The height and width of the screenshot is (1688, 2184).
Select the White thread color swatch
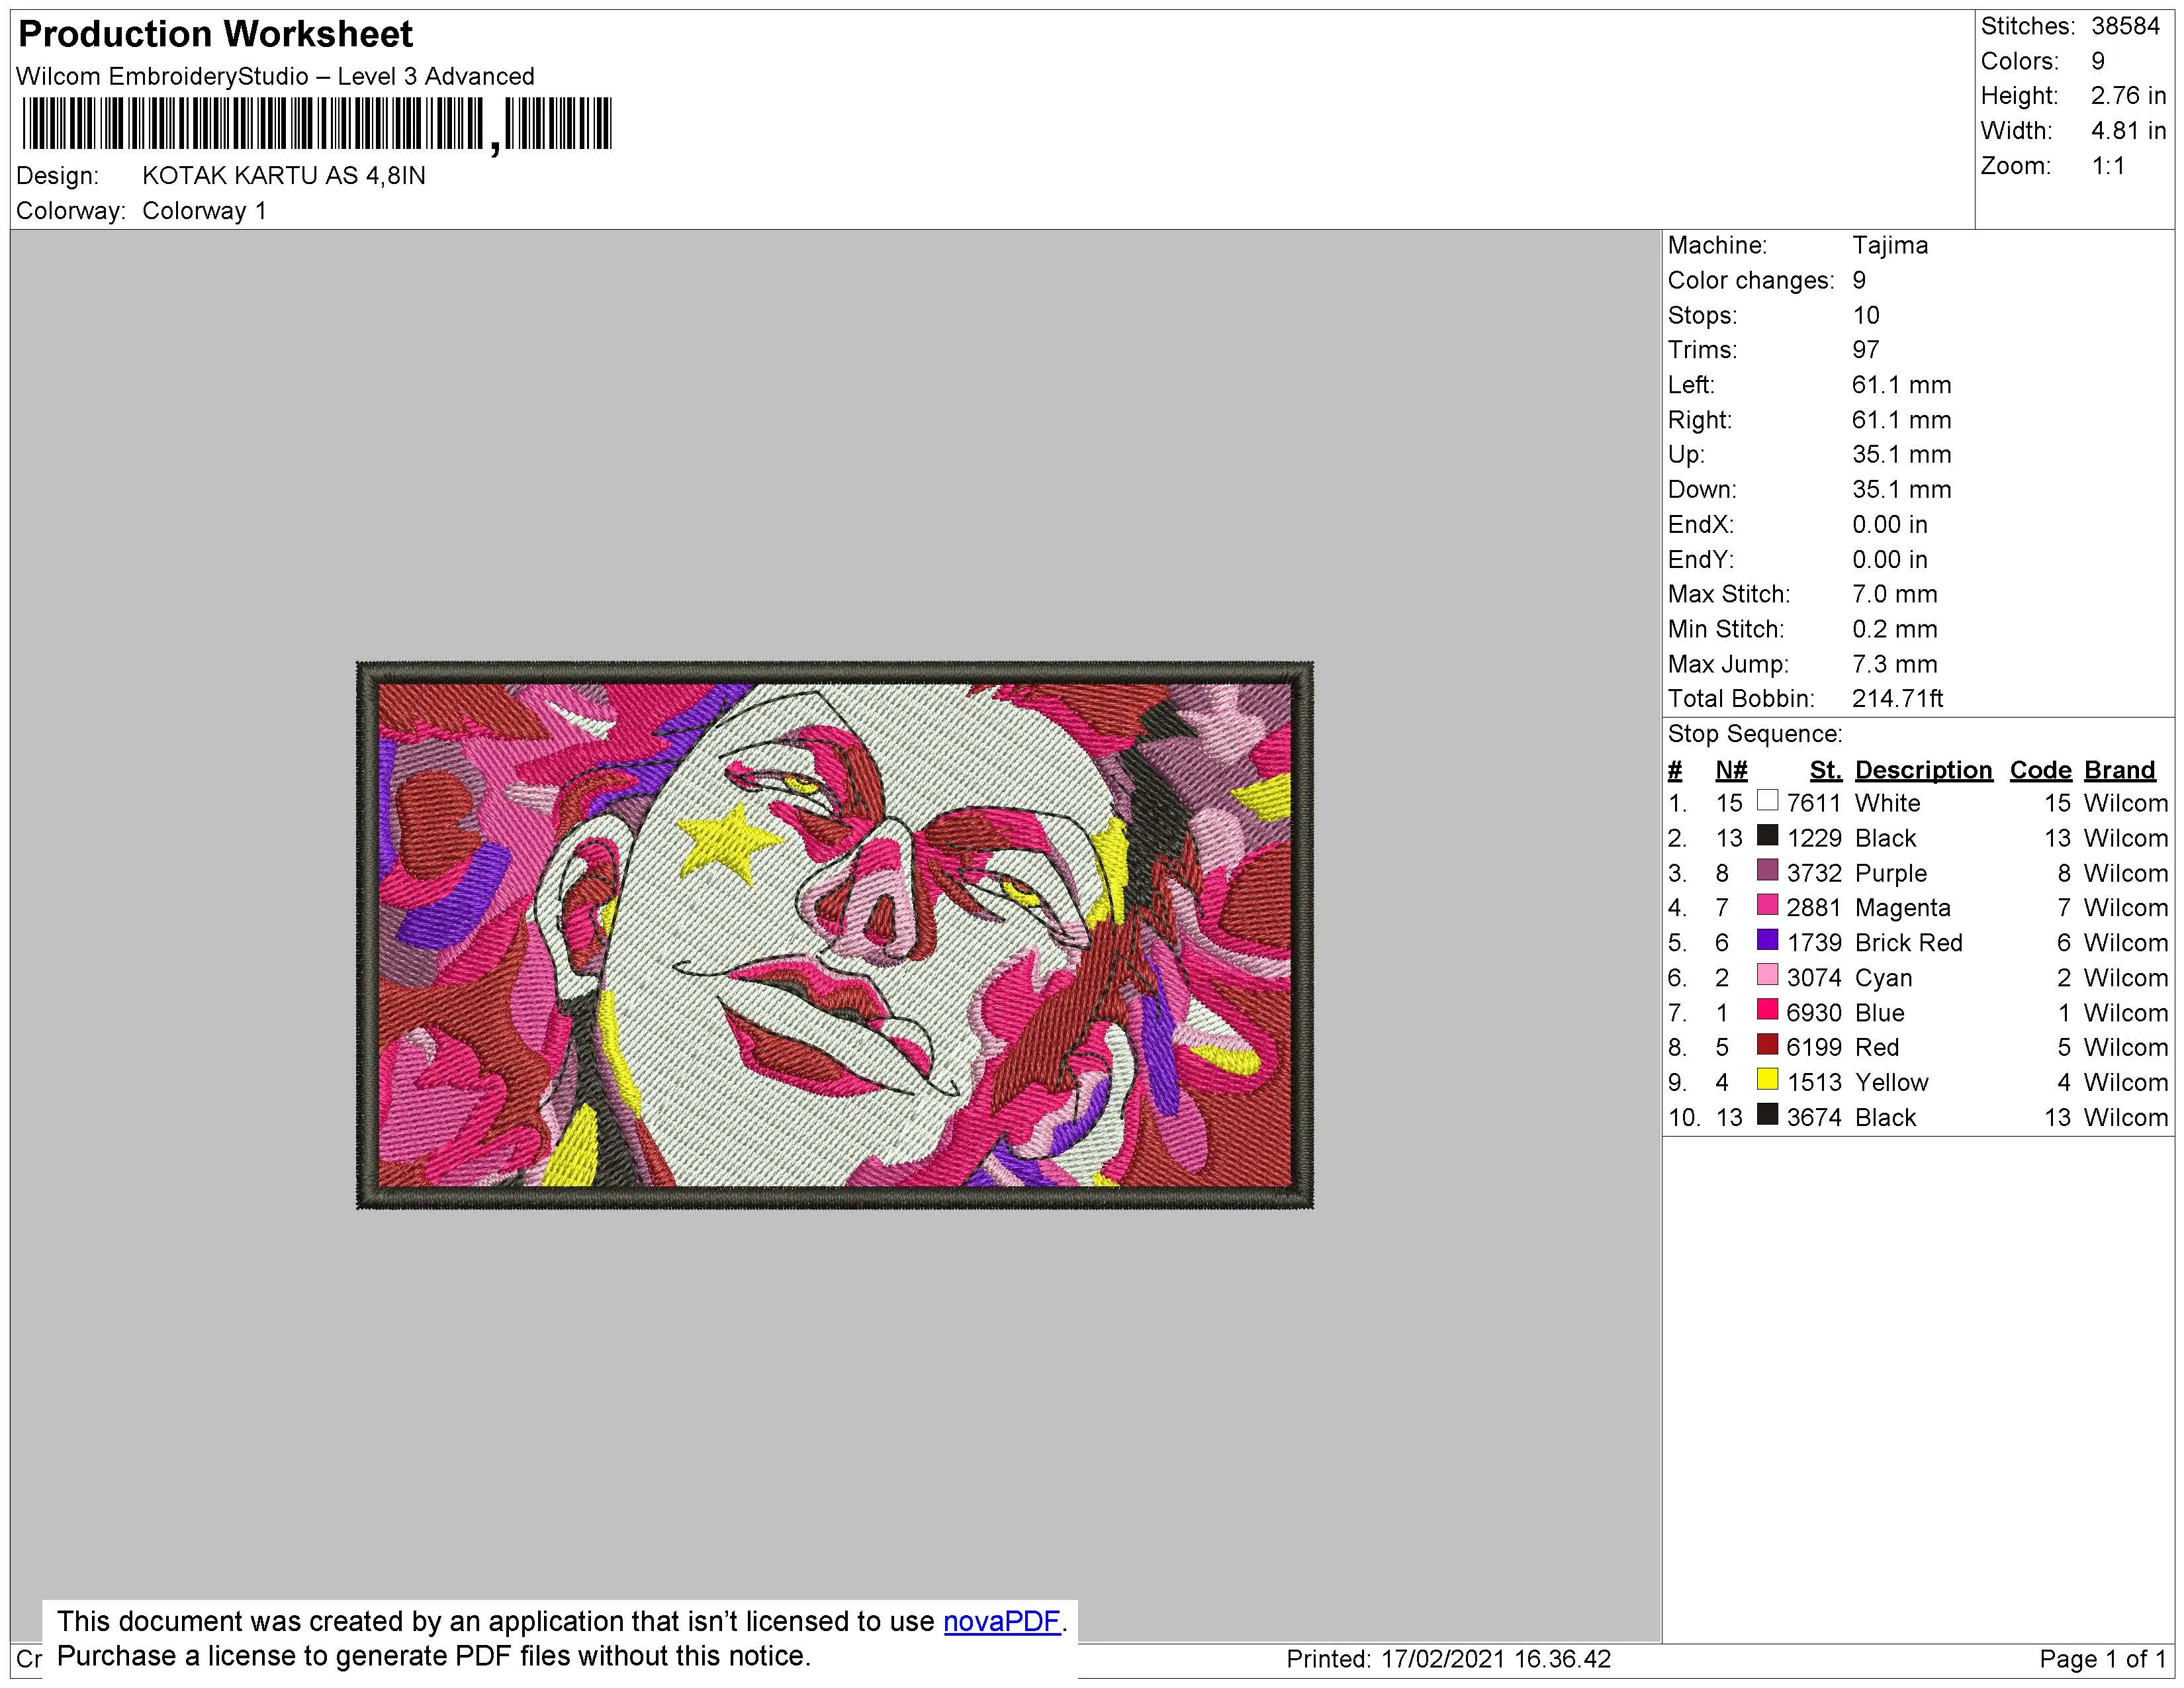(1768, 801)
